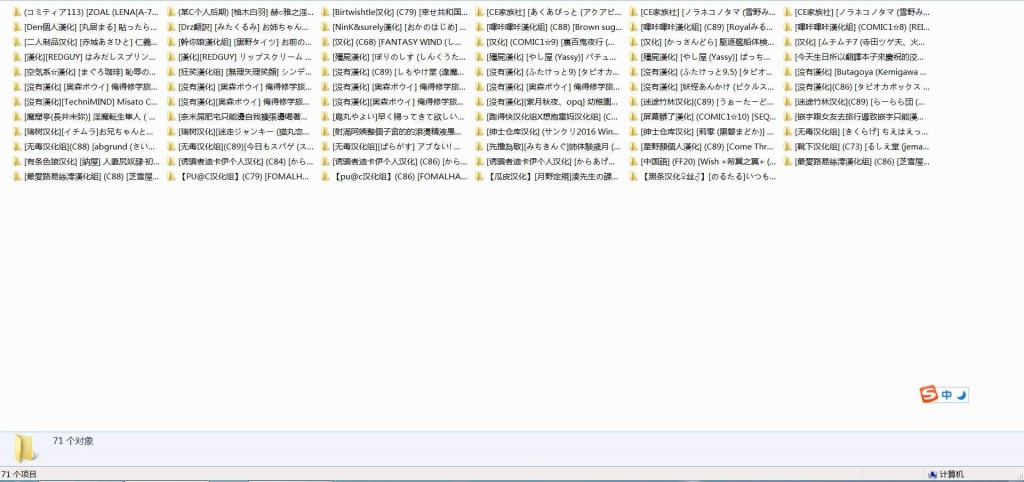Click folder icon of [Drz翻訳] item

(x=171, y=27)
